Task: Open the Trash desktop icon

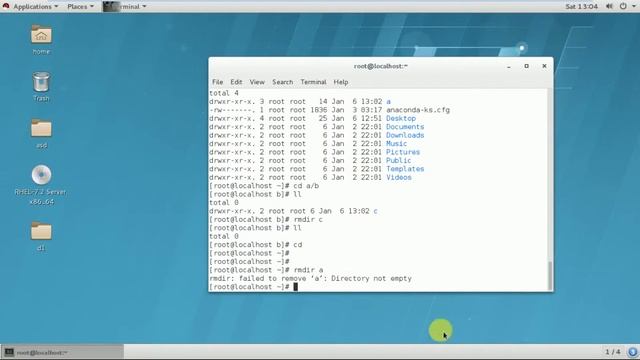Action: (41, 82)
